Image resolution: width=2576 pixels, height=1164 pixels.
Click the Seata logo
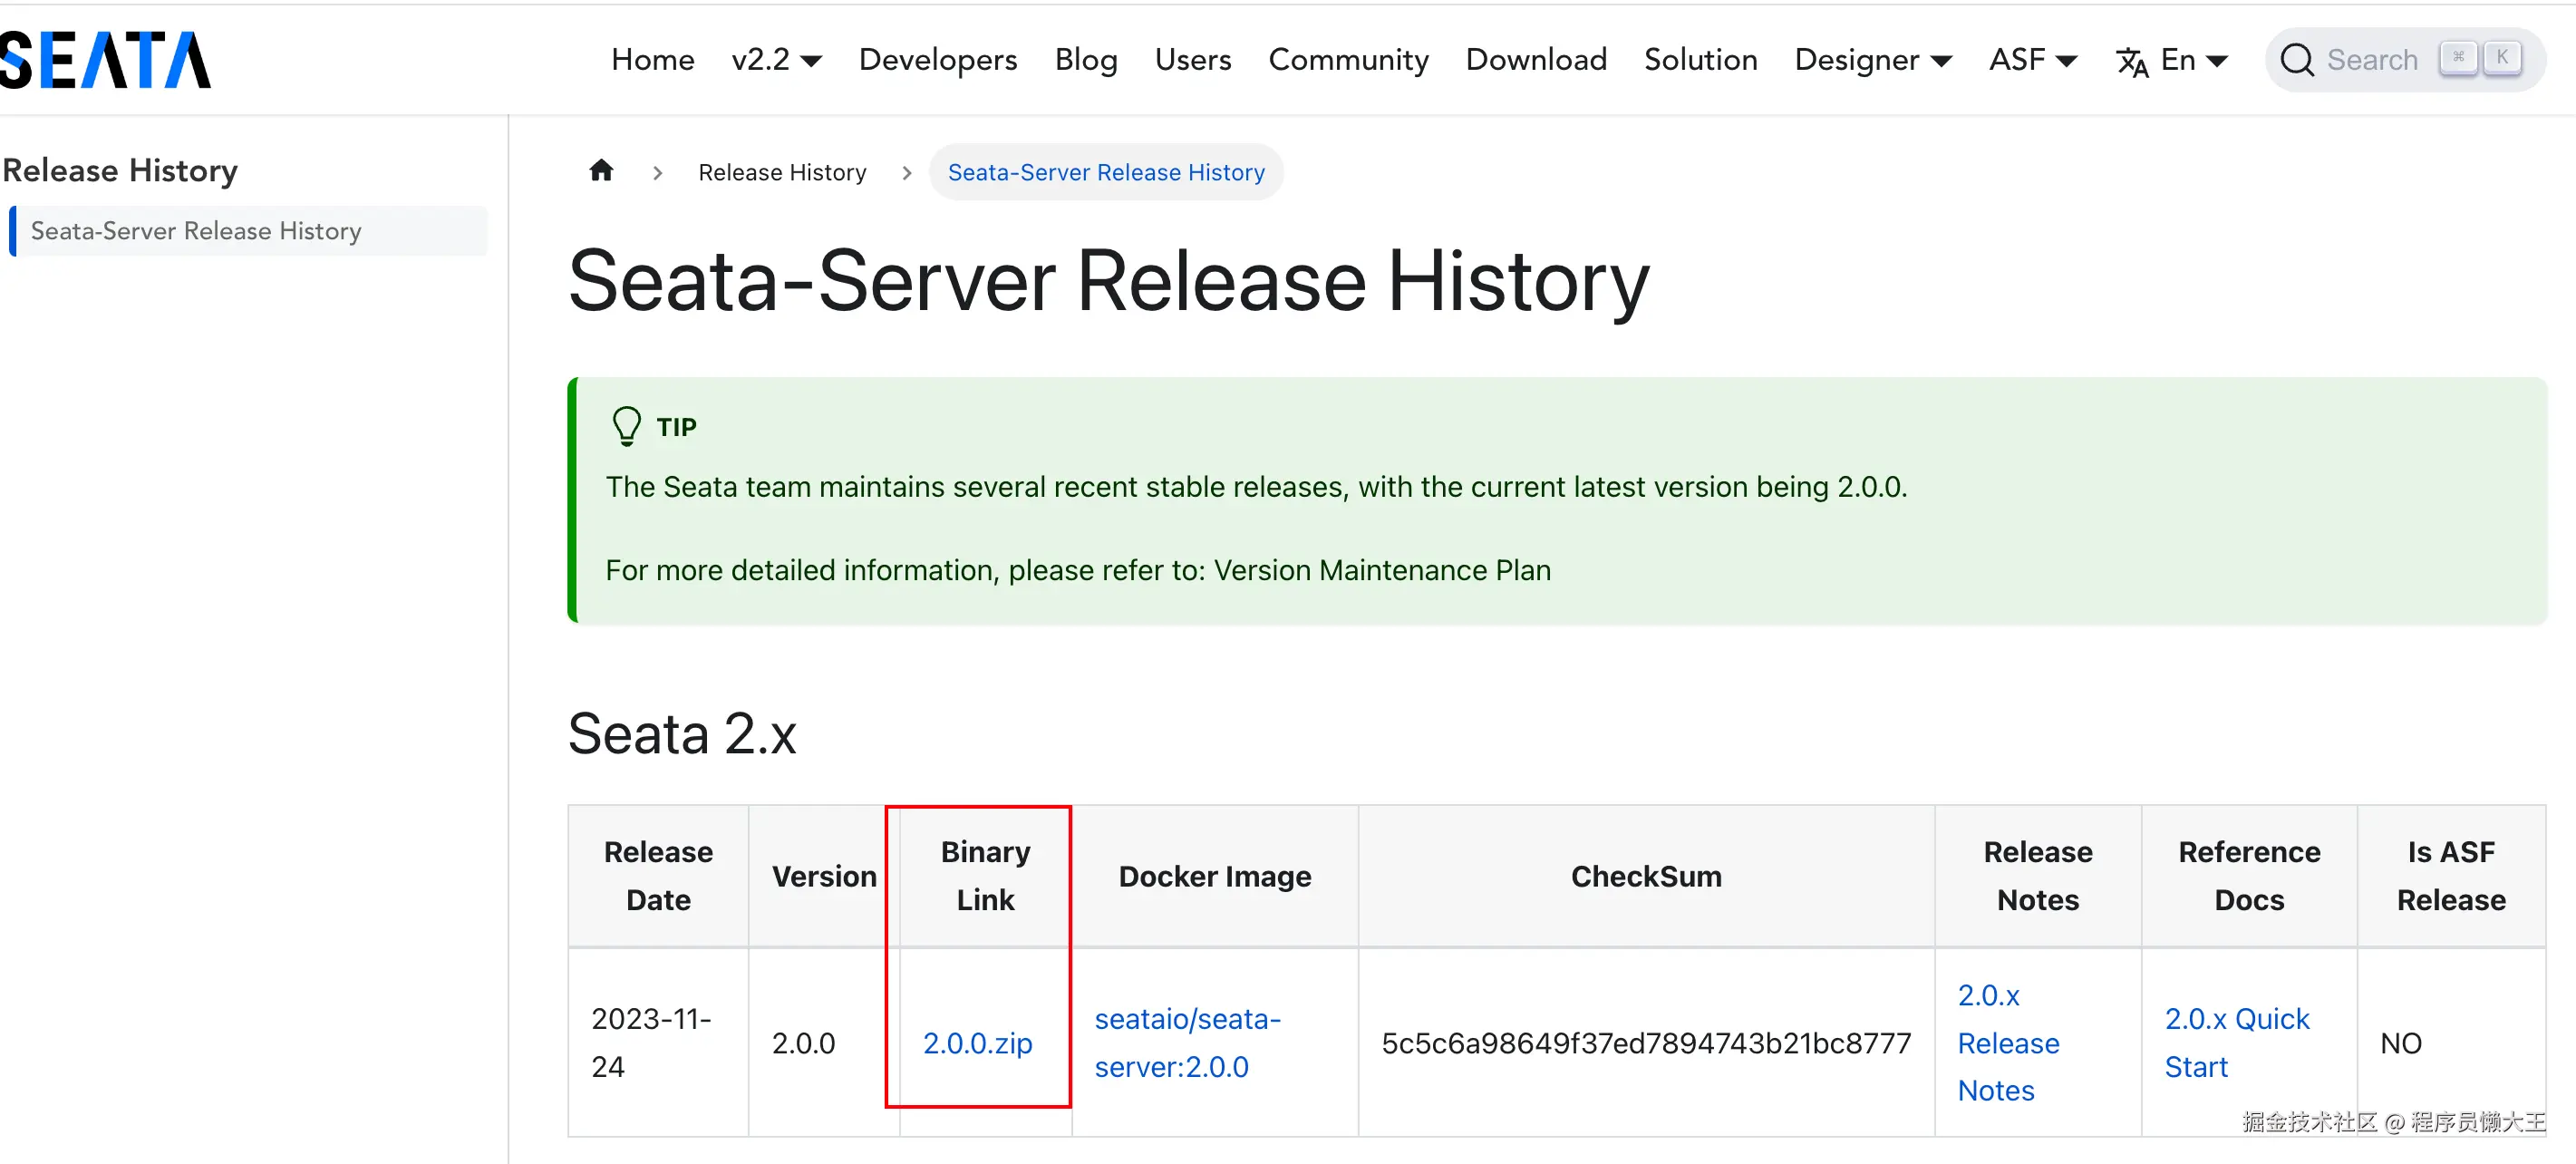[x=105, y=60]
